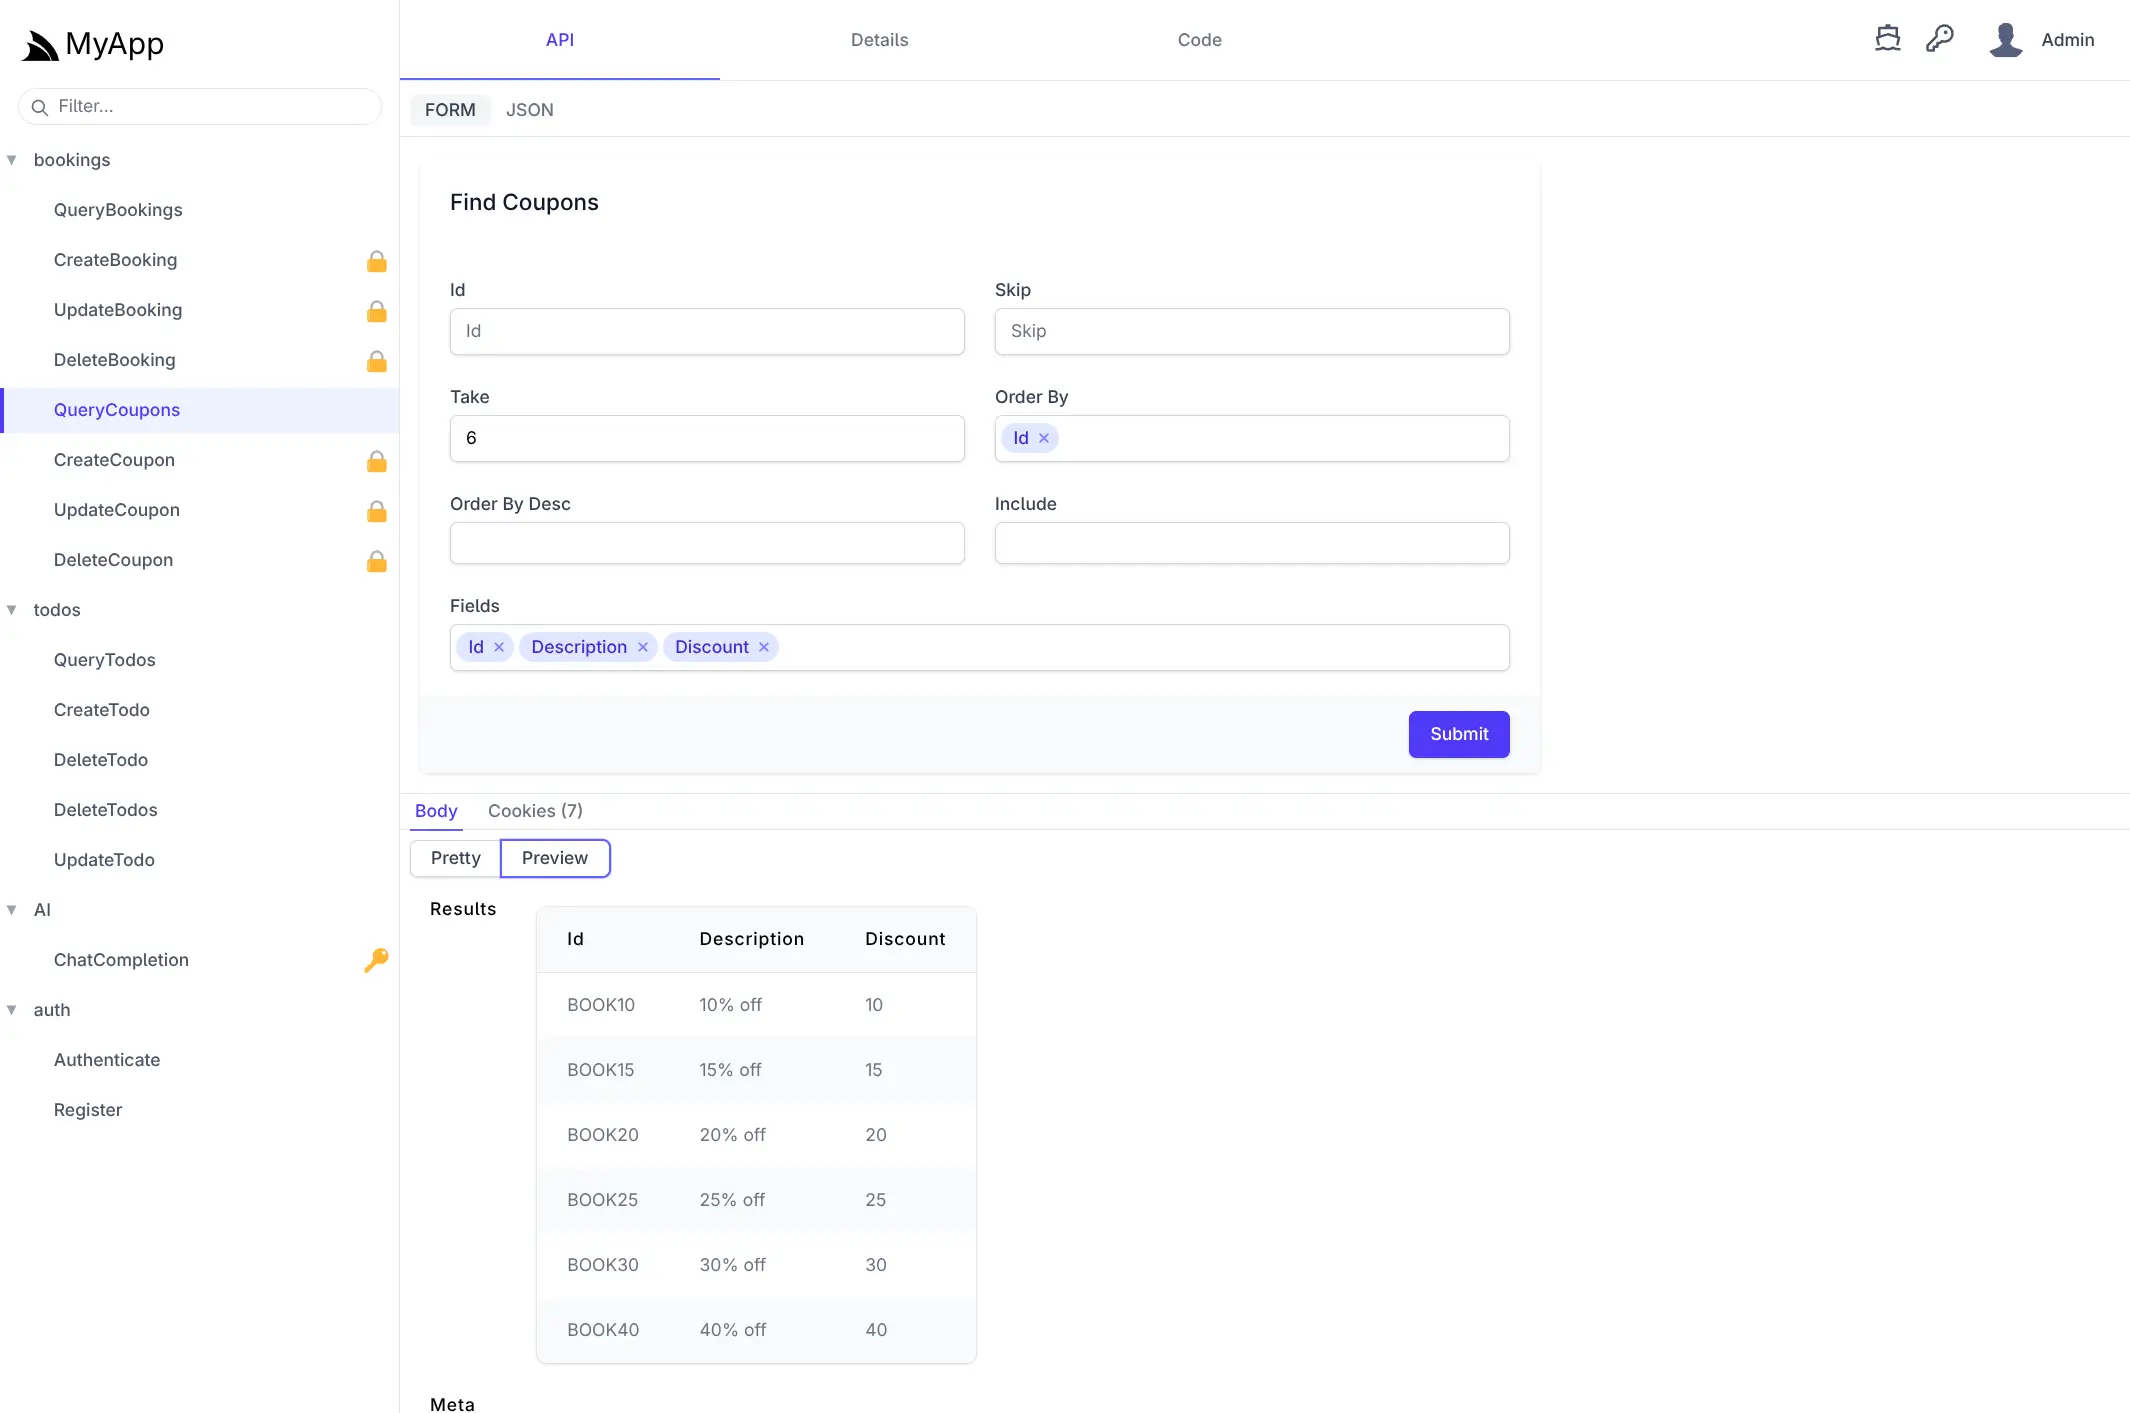Viewport: 2130px width, 1413px height.
Task: Collapse the bookings group
Action: tap(12, 159)
